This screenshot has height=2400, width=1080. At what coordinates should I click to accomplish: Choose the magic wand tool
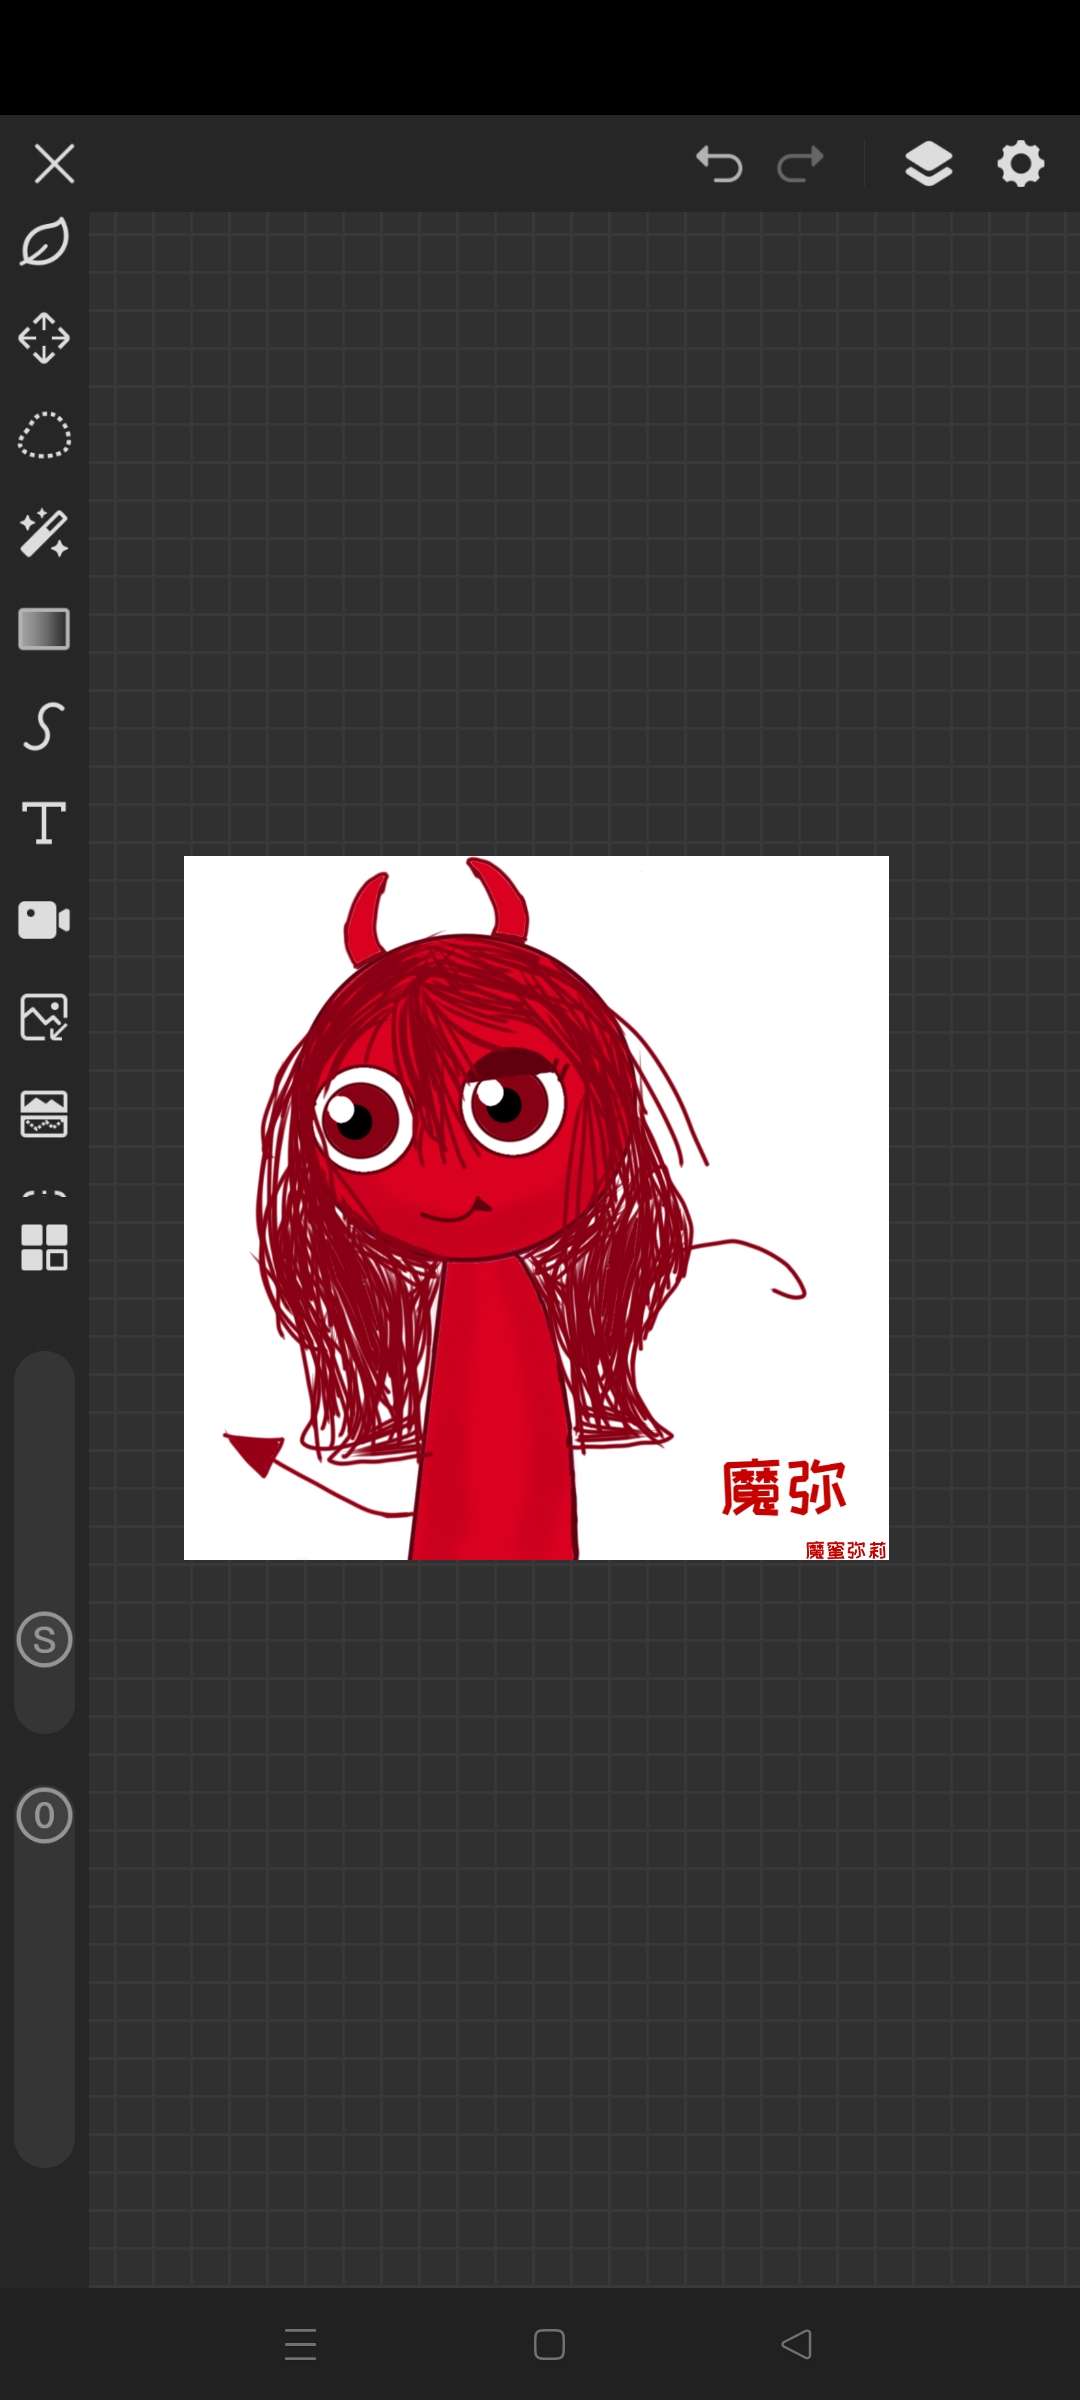point(44,532)
